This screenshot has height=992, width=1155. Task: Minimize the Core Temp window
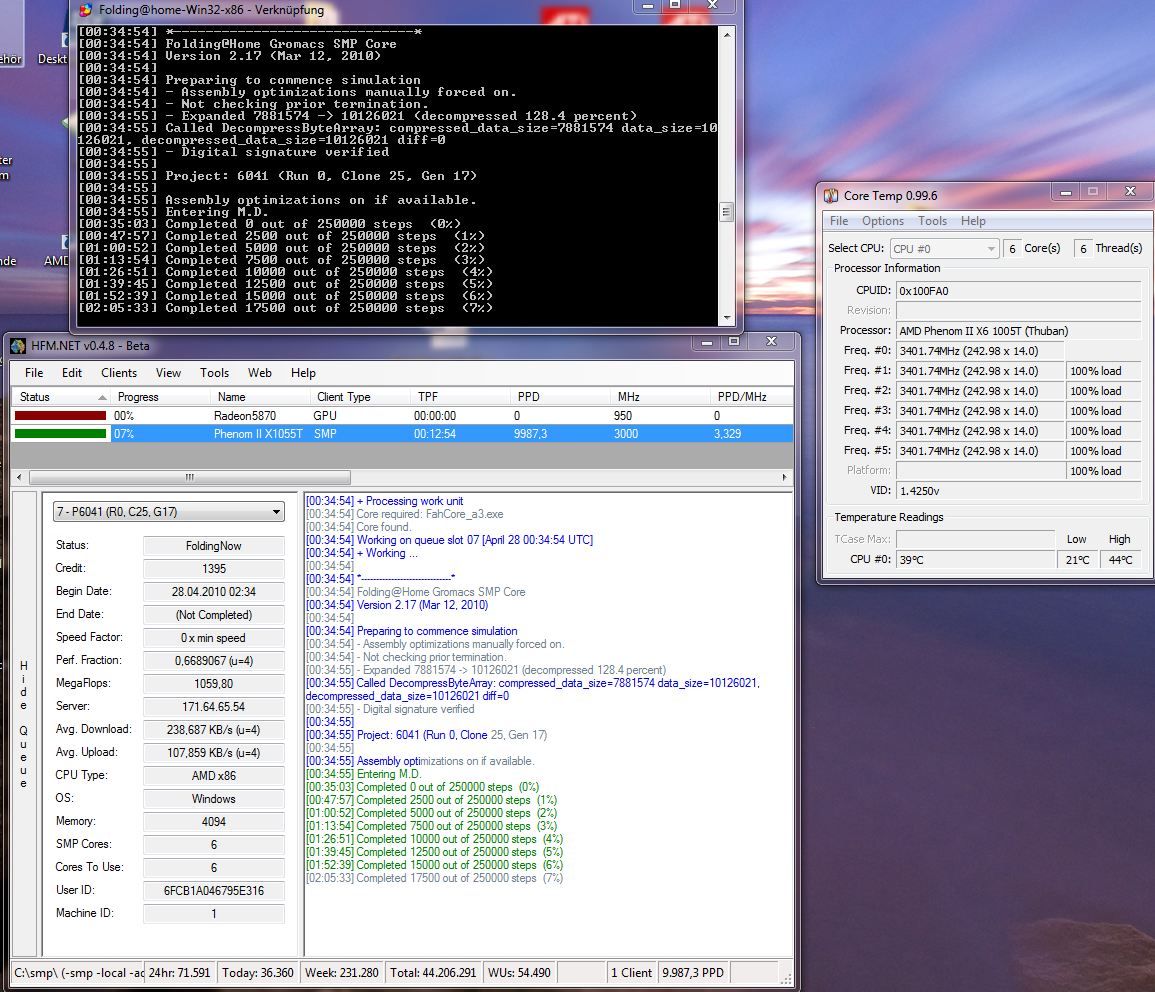tap(1065, 191)
